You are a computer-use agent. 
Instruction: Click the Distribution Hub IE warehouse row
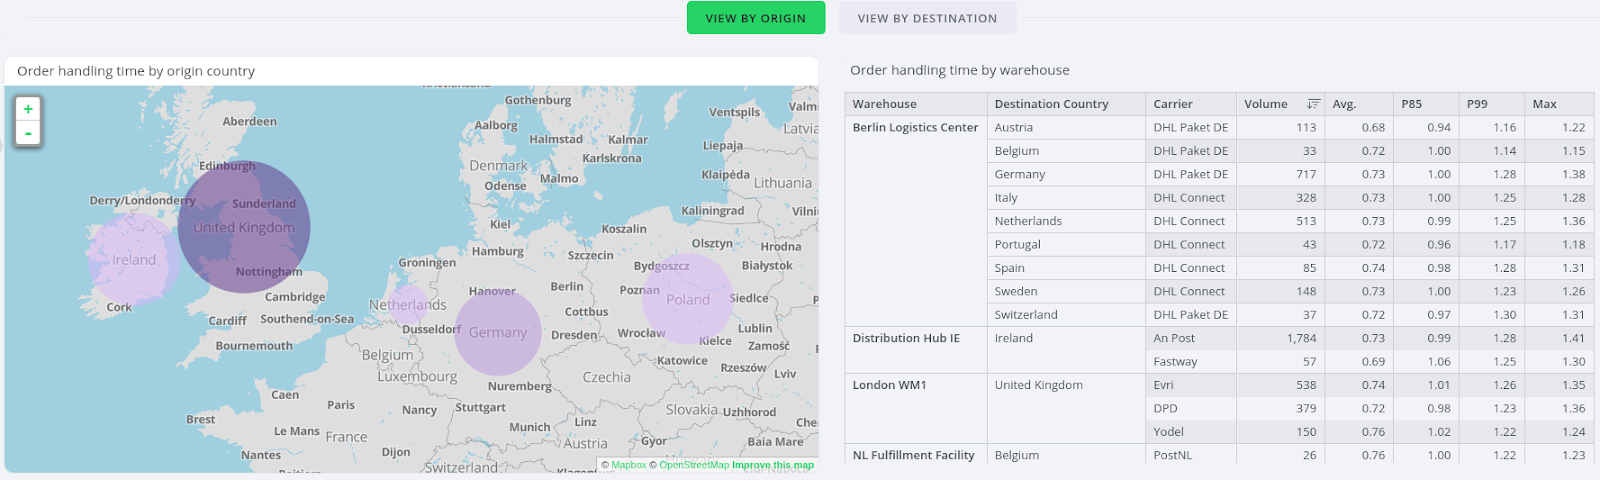pyautogui.click(x=906, y=338)
